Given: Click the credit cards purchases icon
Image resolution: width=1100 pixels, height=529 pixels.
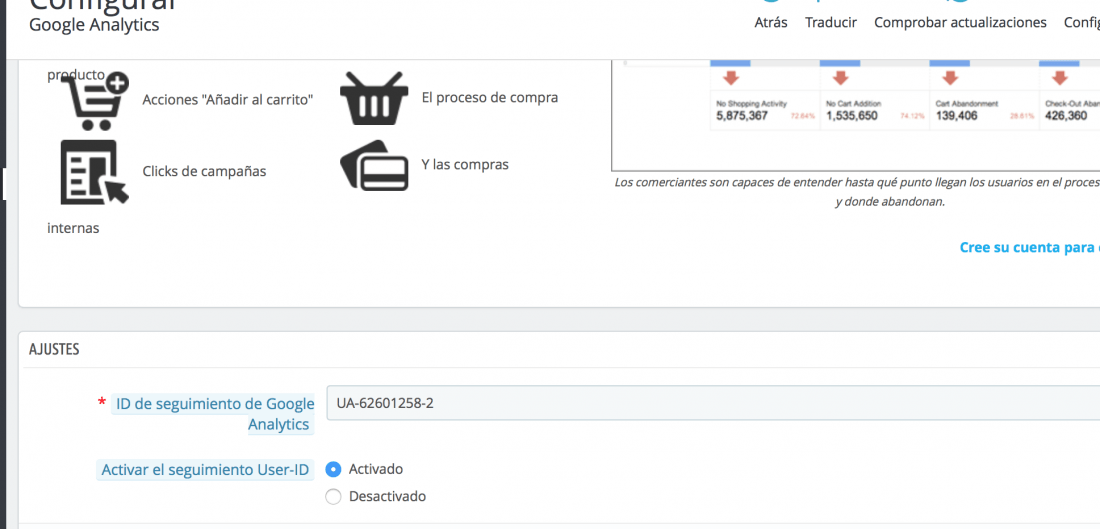Looking at the screenshot, I should pos(374,166).
